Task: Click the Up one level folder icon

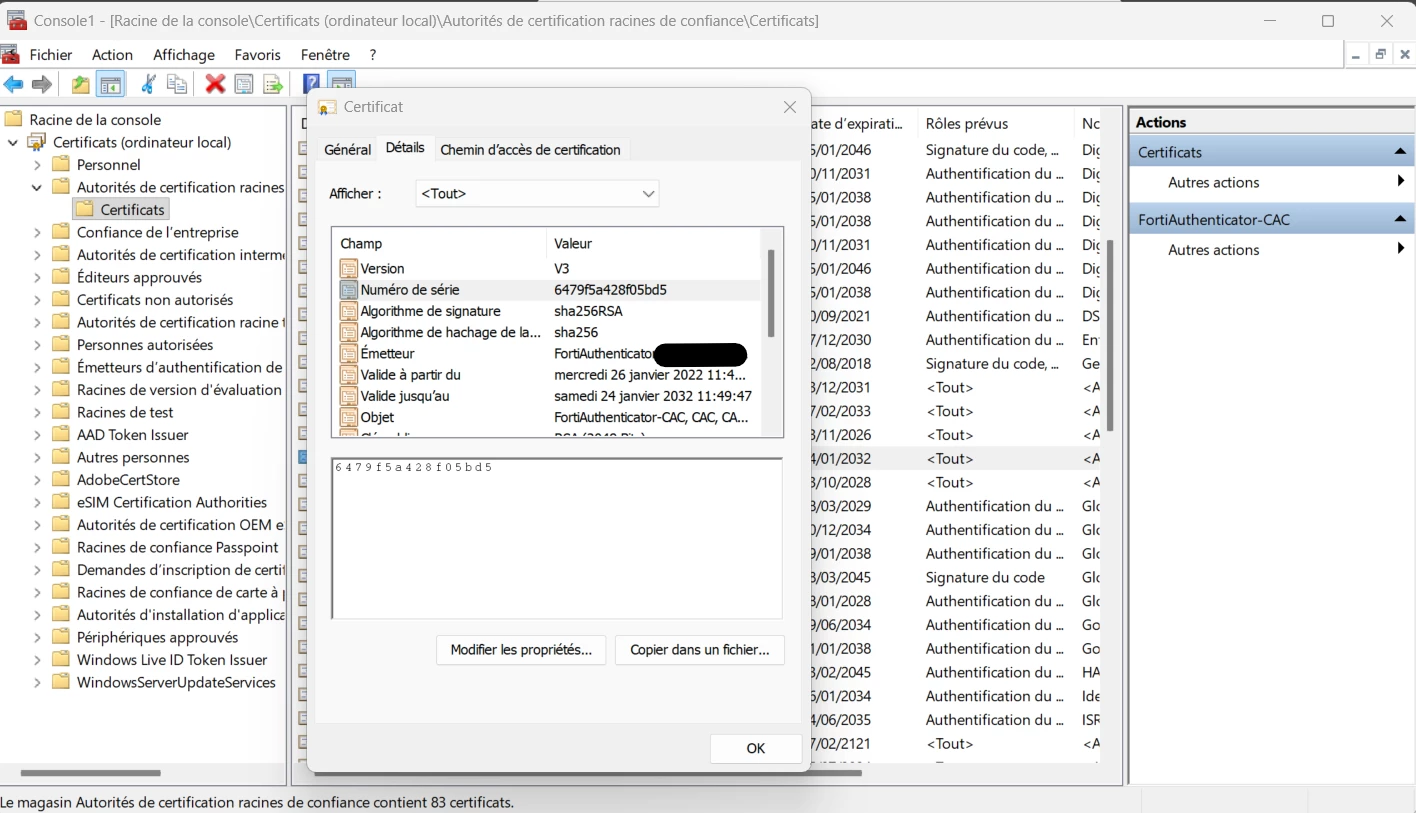Action: pos(80,85)
